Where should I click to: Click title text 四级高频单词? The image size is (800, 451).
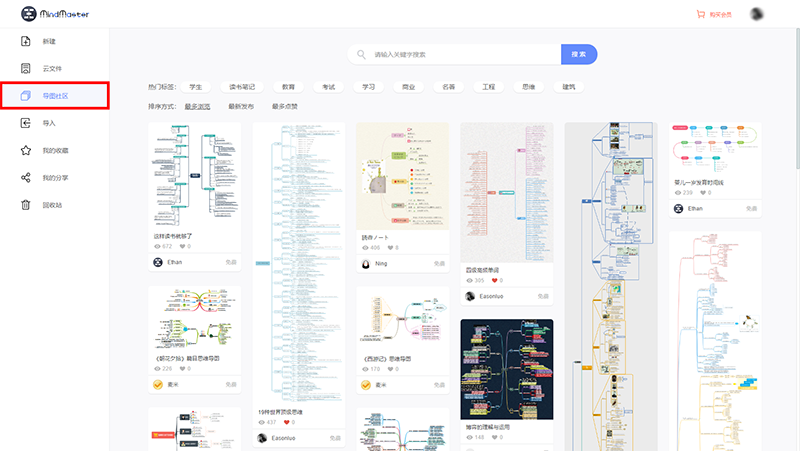[x=482, y=270]
